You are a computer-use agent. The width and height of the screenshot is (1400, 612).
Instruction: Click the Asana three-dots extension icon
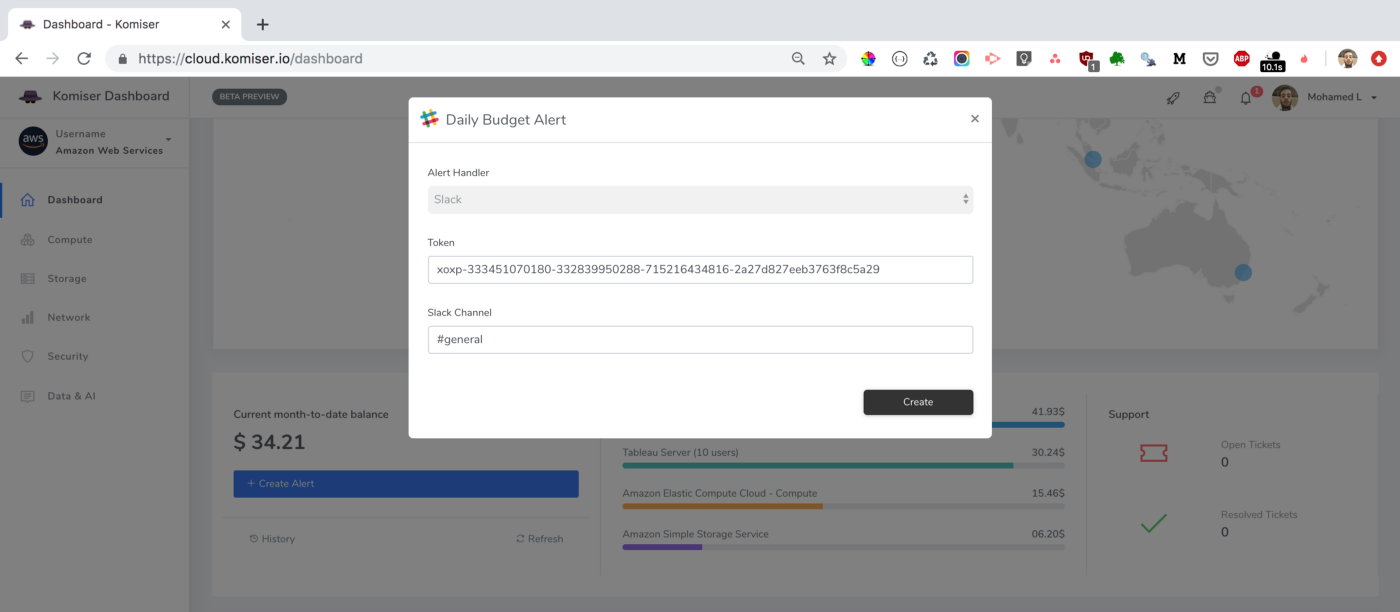1055,59
